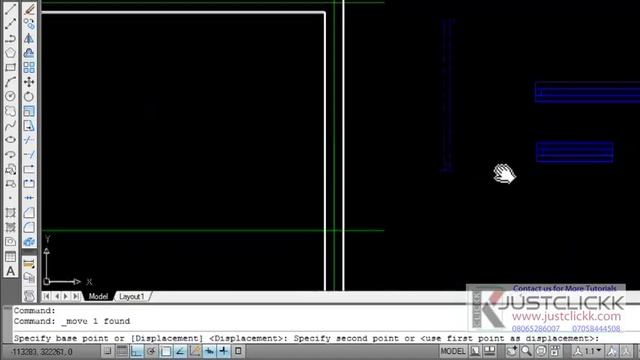Toggle Grid display in status bar

coord(122,351)
